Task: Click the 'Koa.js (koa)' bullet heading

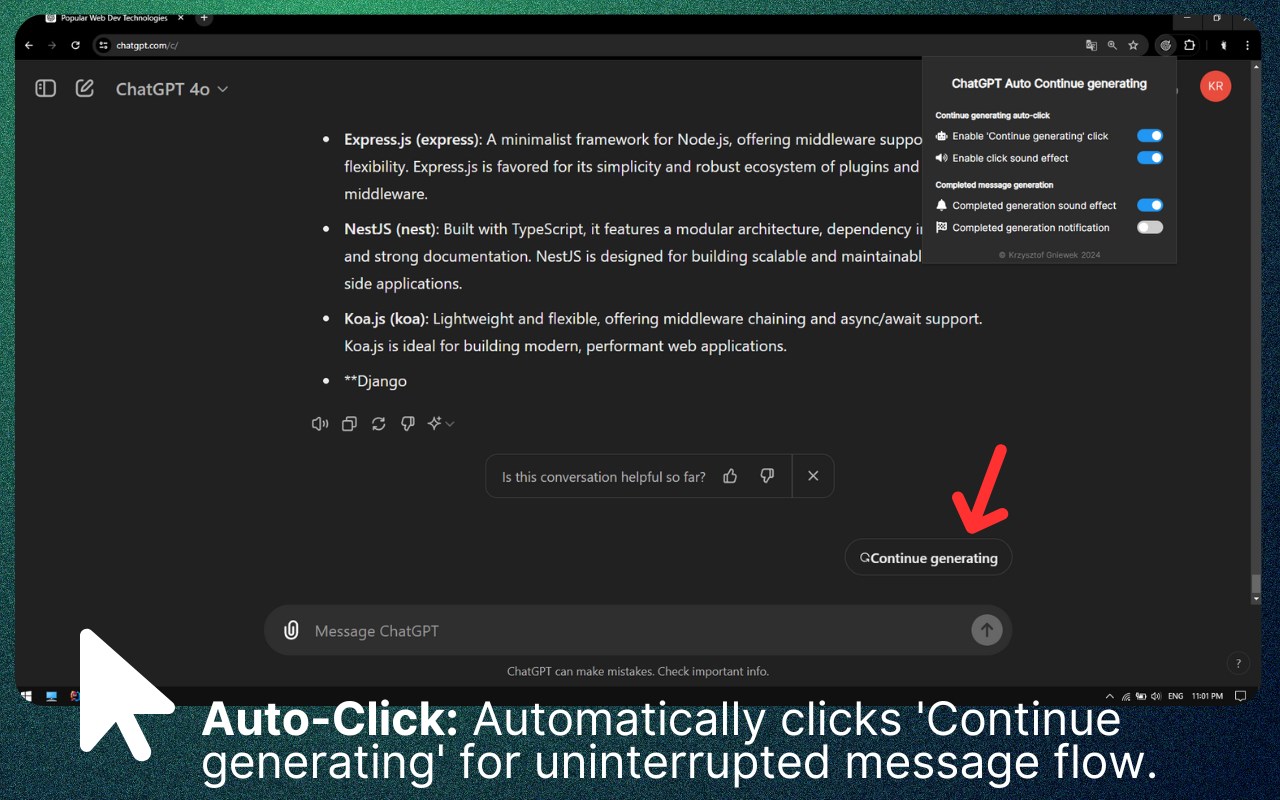Action: point(386,319)
